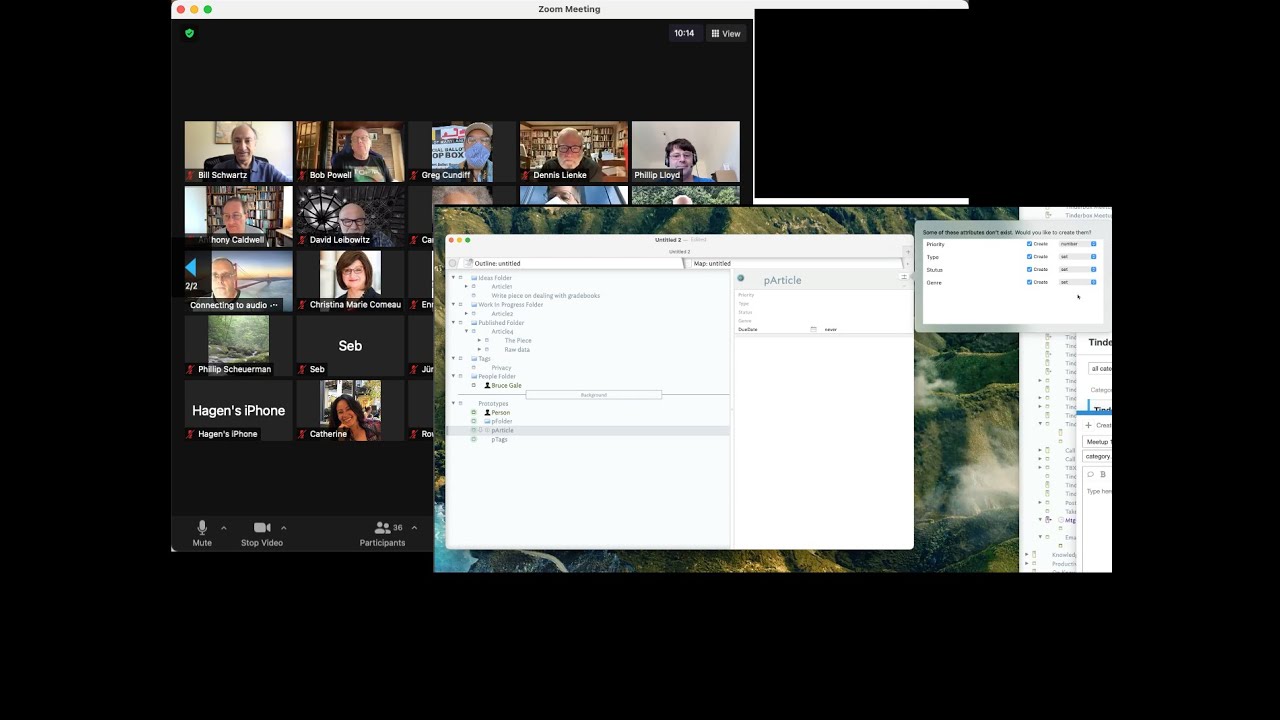Click the Ideas Folder folder icon

[474, 278]
